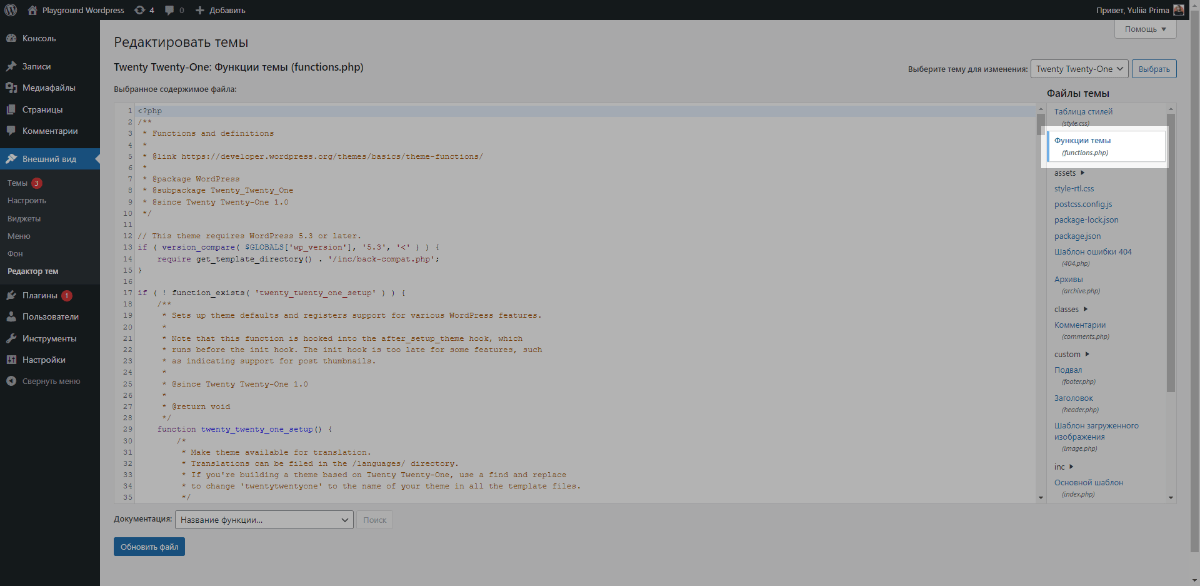Open the comments bubble icon in admin bar
Image resolution: width=1200 pixels, height=586 pixels.
point(173,9)
